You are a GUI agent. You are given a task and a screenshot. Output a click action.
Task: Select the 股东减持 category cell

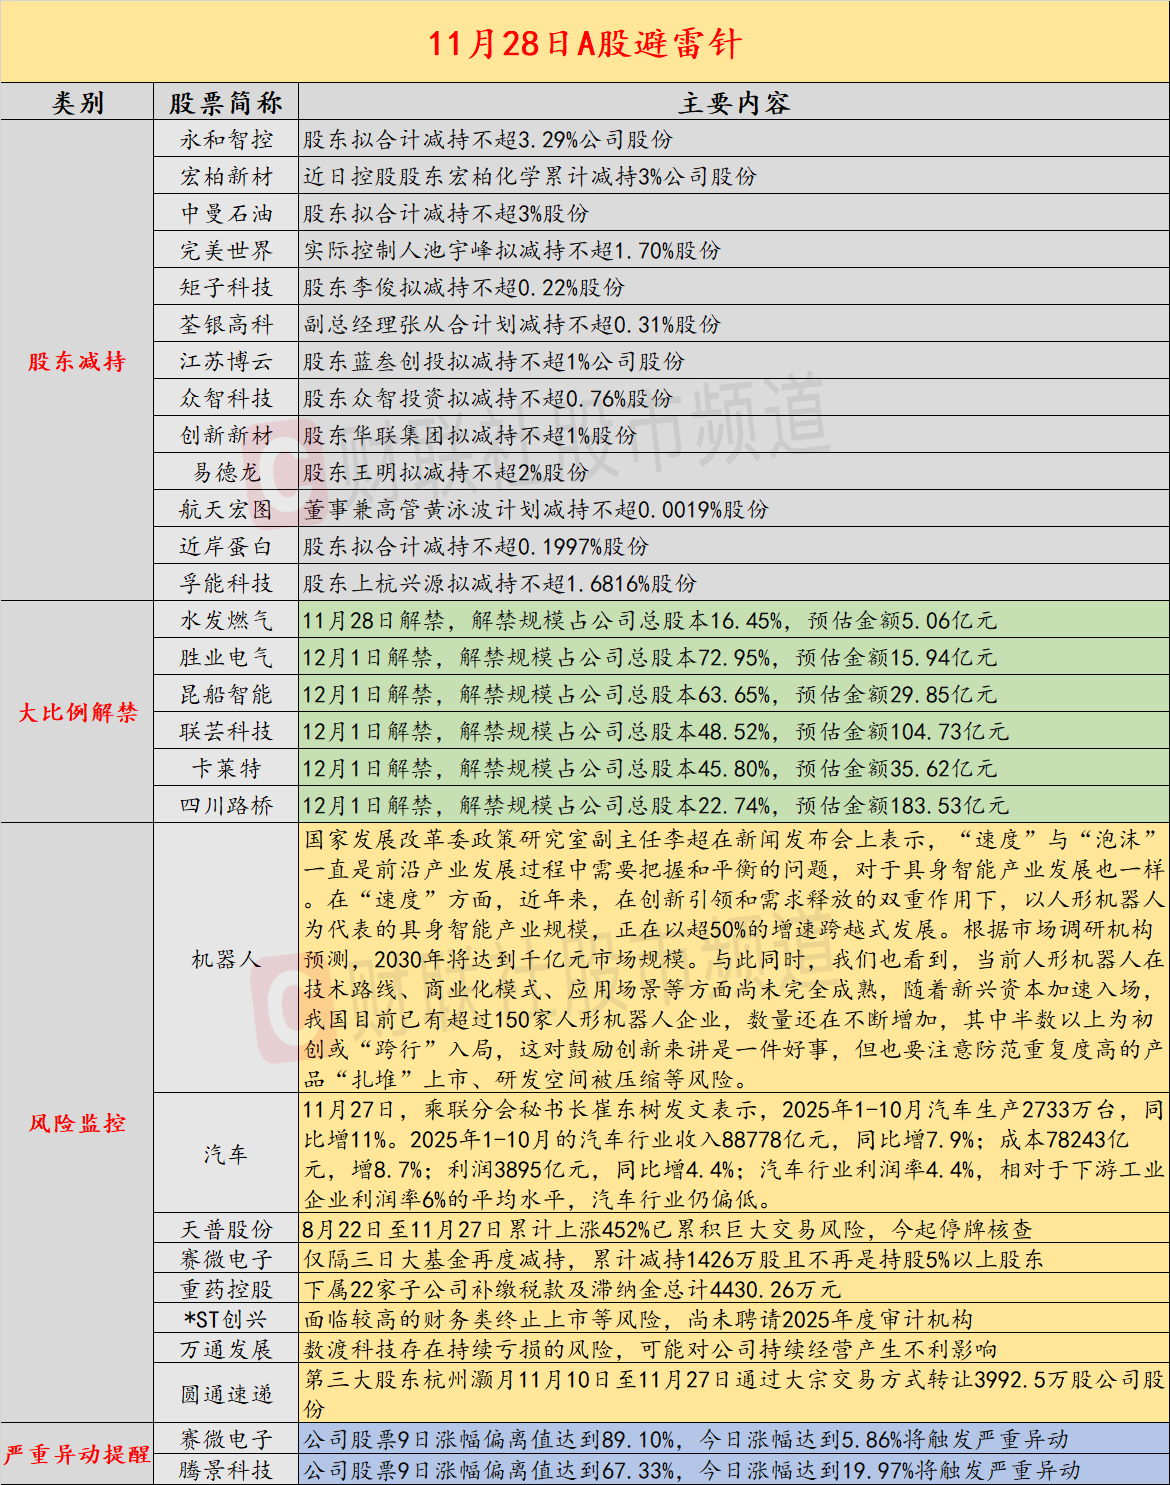[77, 362]
